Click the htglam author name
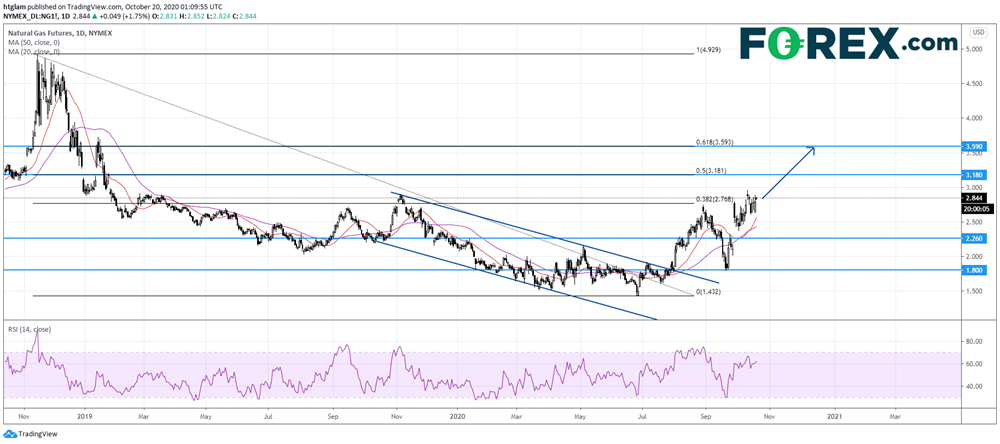The image size is (1000, 444). (x=16, y=7)
